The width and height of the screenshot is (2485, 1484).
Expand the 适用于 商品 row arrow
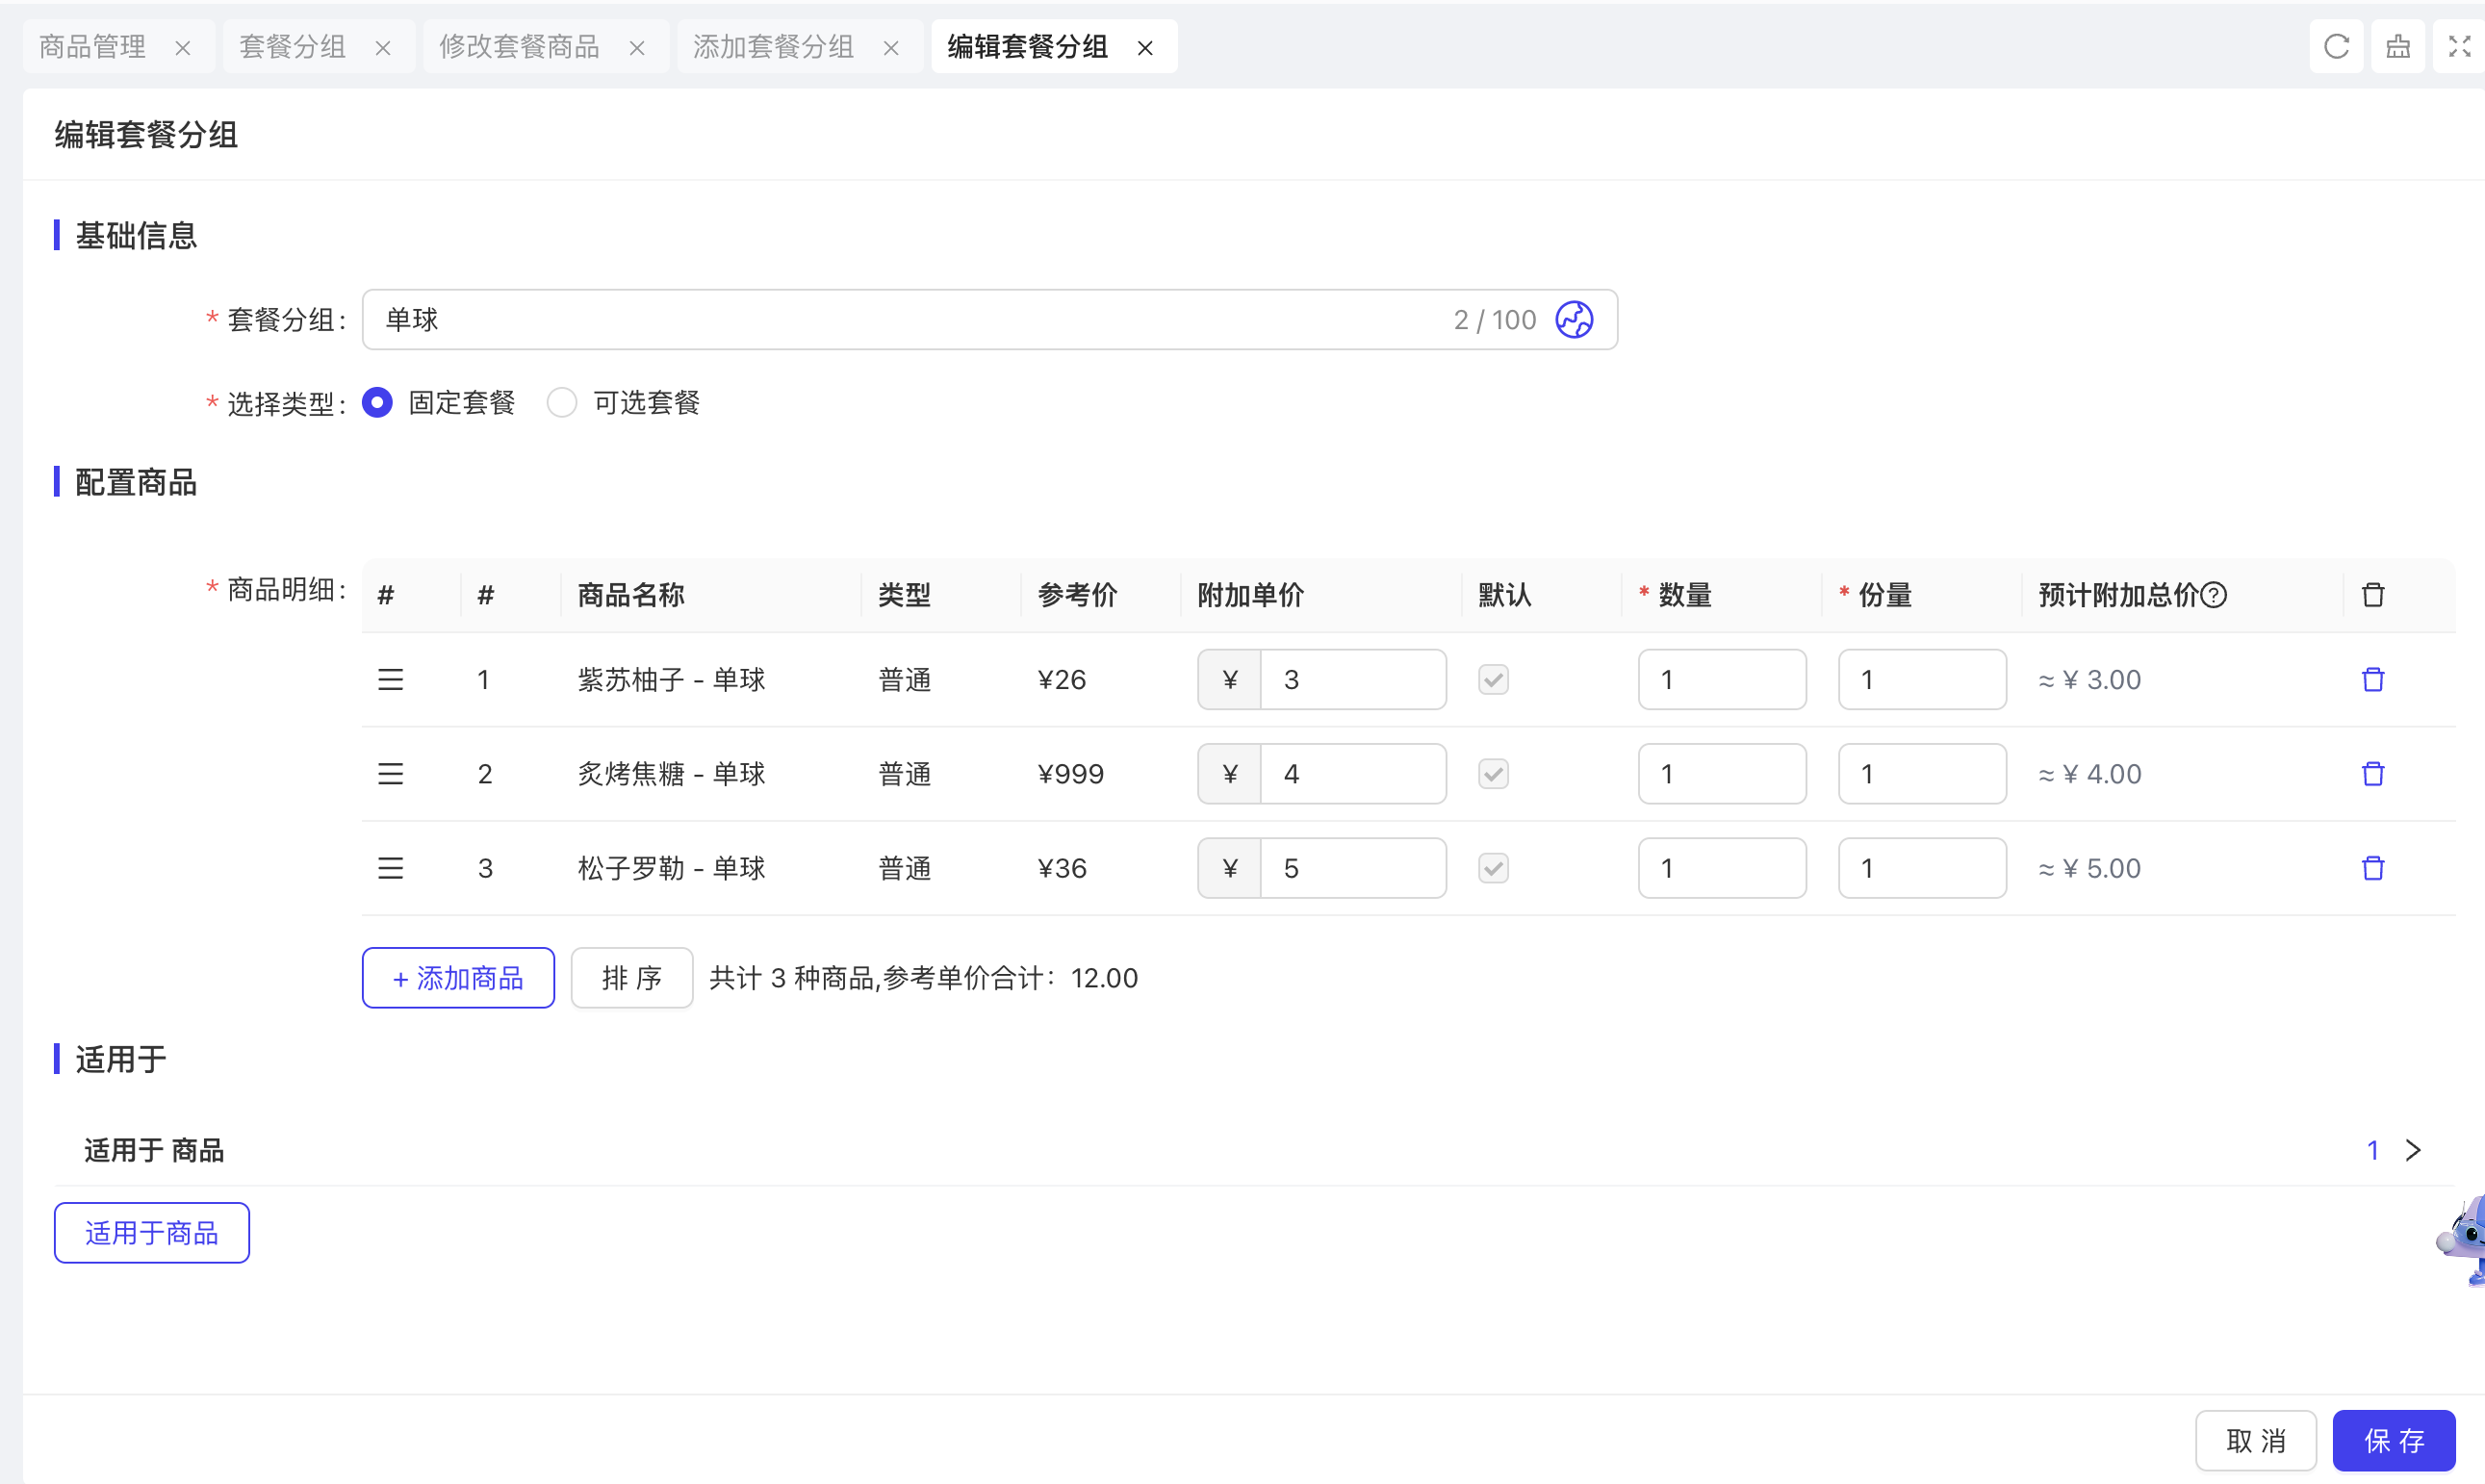click(x=2413, y=1150)
